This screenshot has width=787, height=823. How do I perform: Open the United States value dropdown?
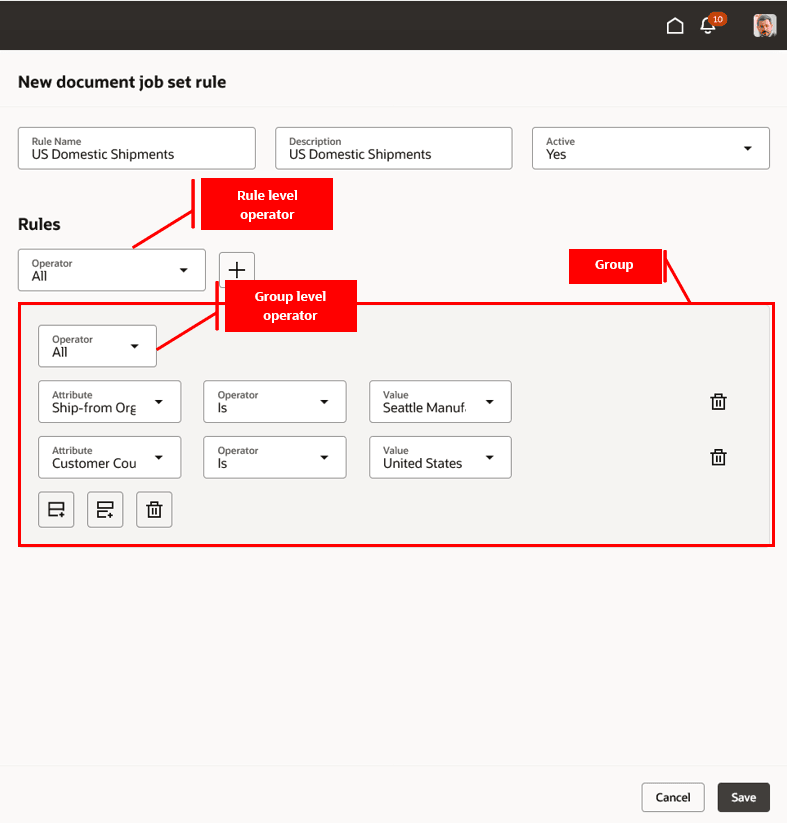coord(440,457)
